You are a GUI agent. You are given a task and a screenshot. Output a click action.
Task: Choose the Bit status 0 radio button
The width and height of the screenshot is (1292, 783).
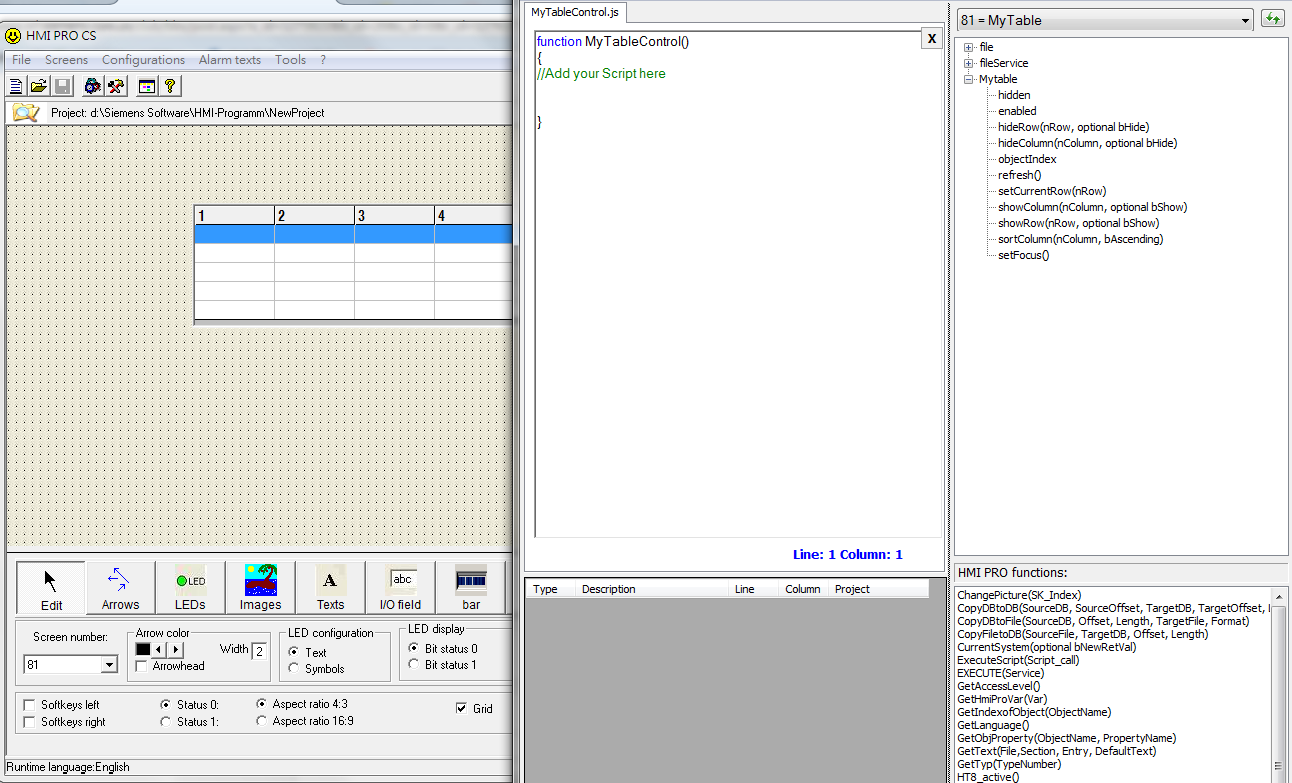click(413, 648)
